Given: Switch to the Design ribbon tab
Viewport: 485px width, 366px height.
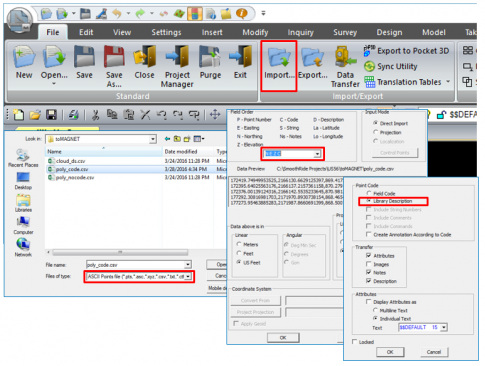Looking at the screenshot, I should tap(389, 32).
